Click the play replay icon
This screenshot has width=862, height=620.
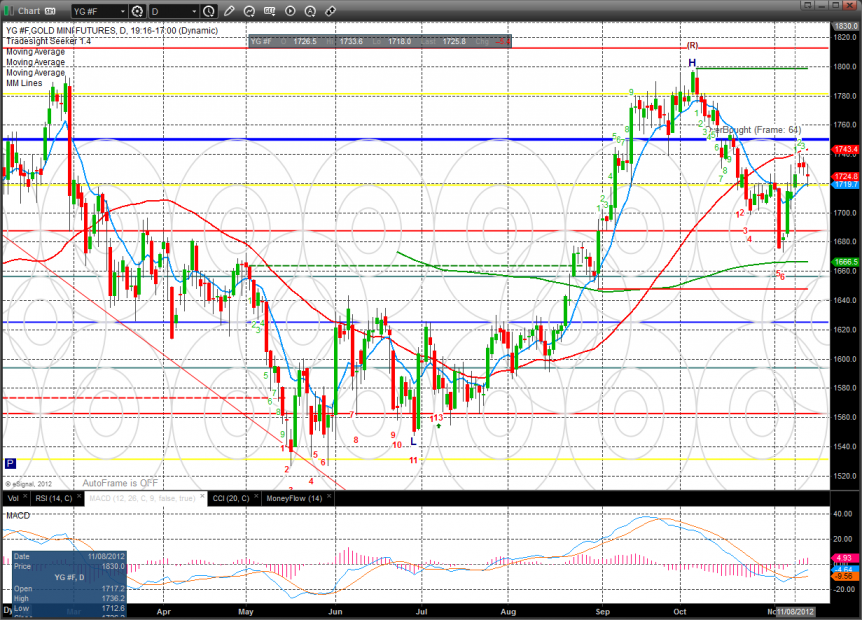point(290,11)
